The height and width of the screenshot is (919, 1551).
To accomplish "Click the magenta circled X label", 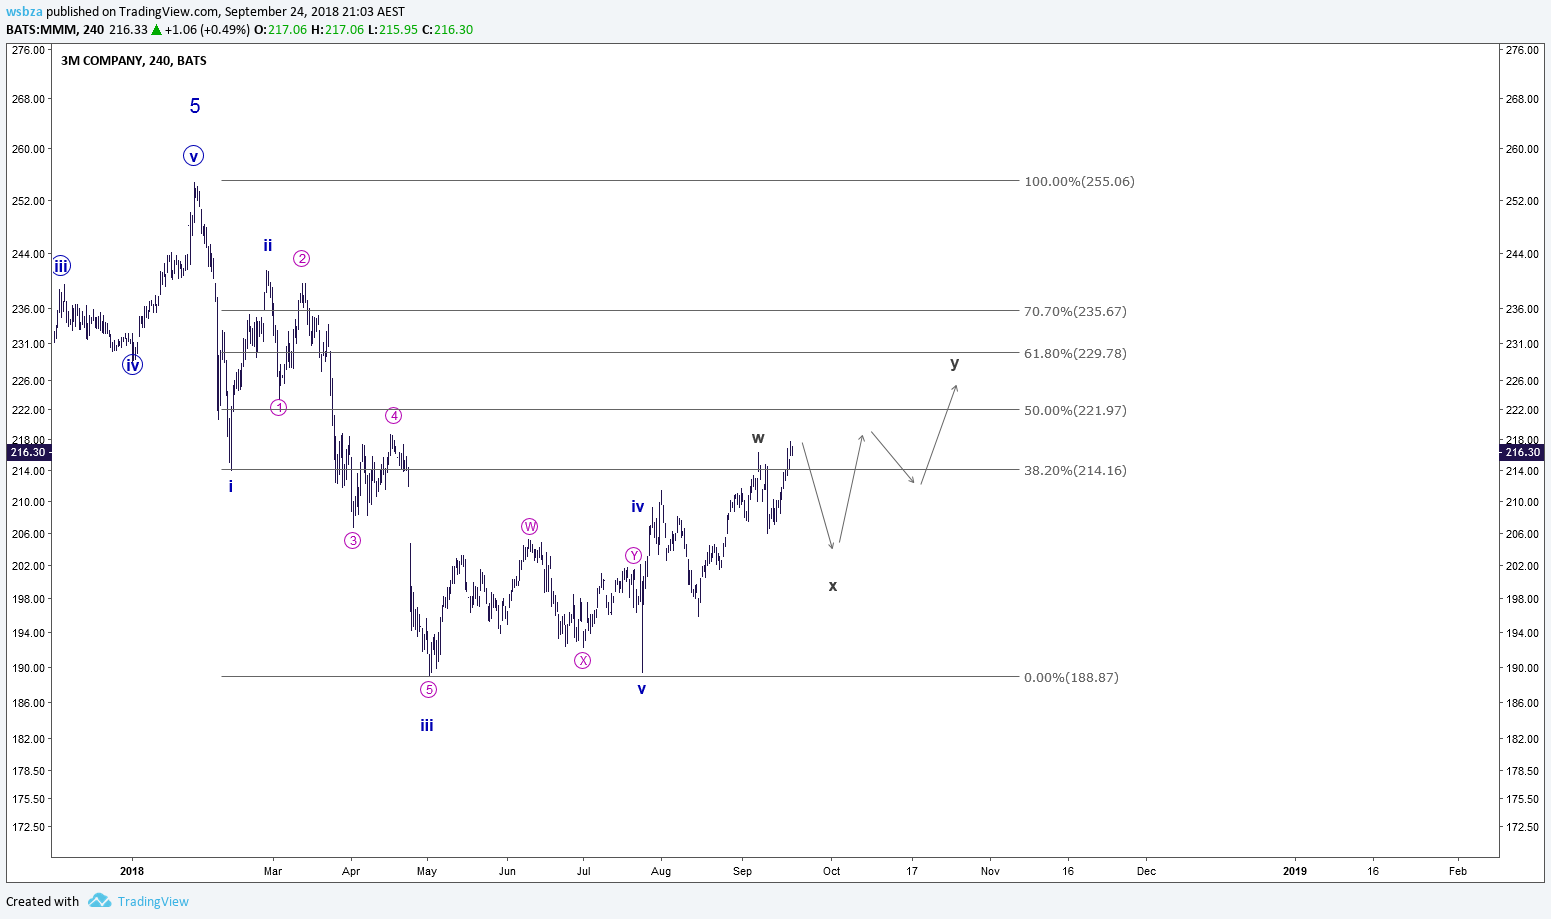I will [583, 661].
